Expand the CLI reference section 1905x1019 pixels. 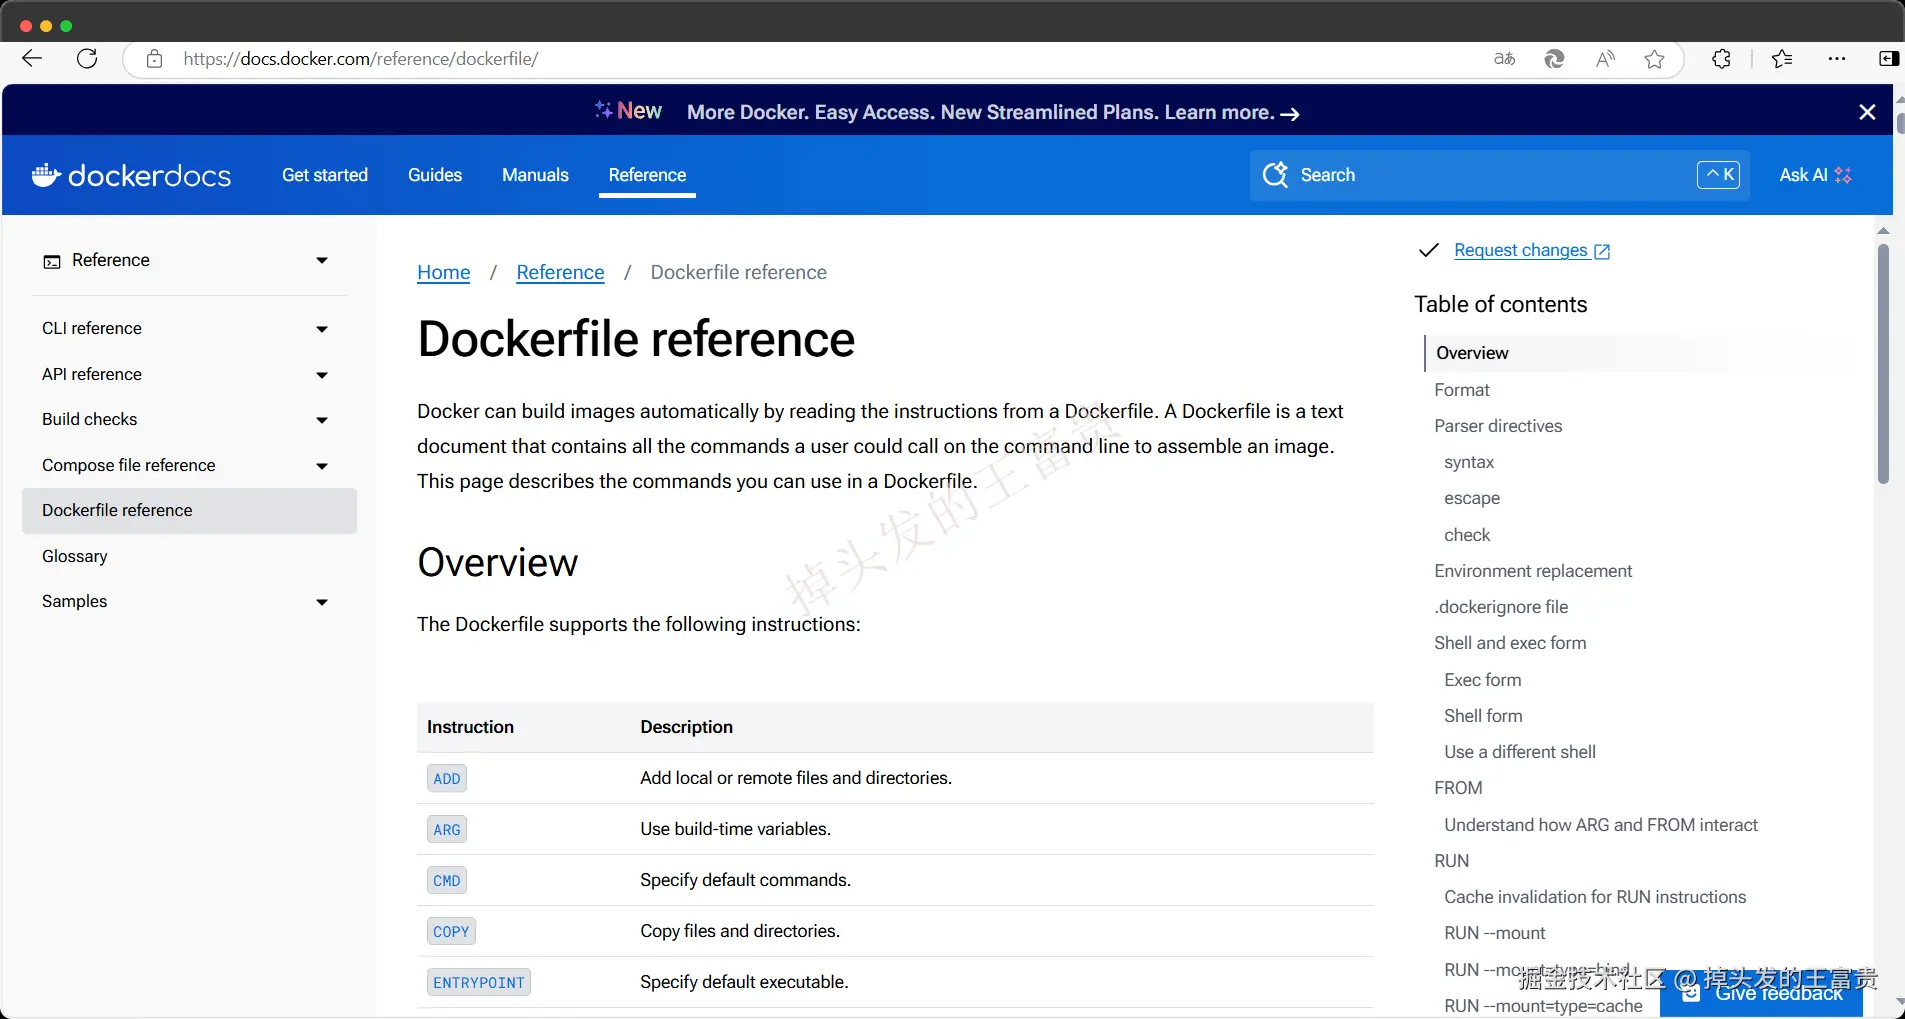pyautogui.click(x=322, y=329)
